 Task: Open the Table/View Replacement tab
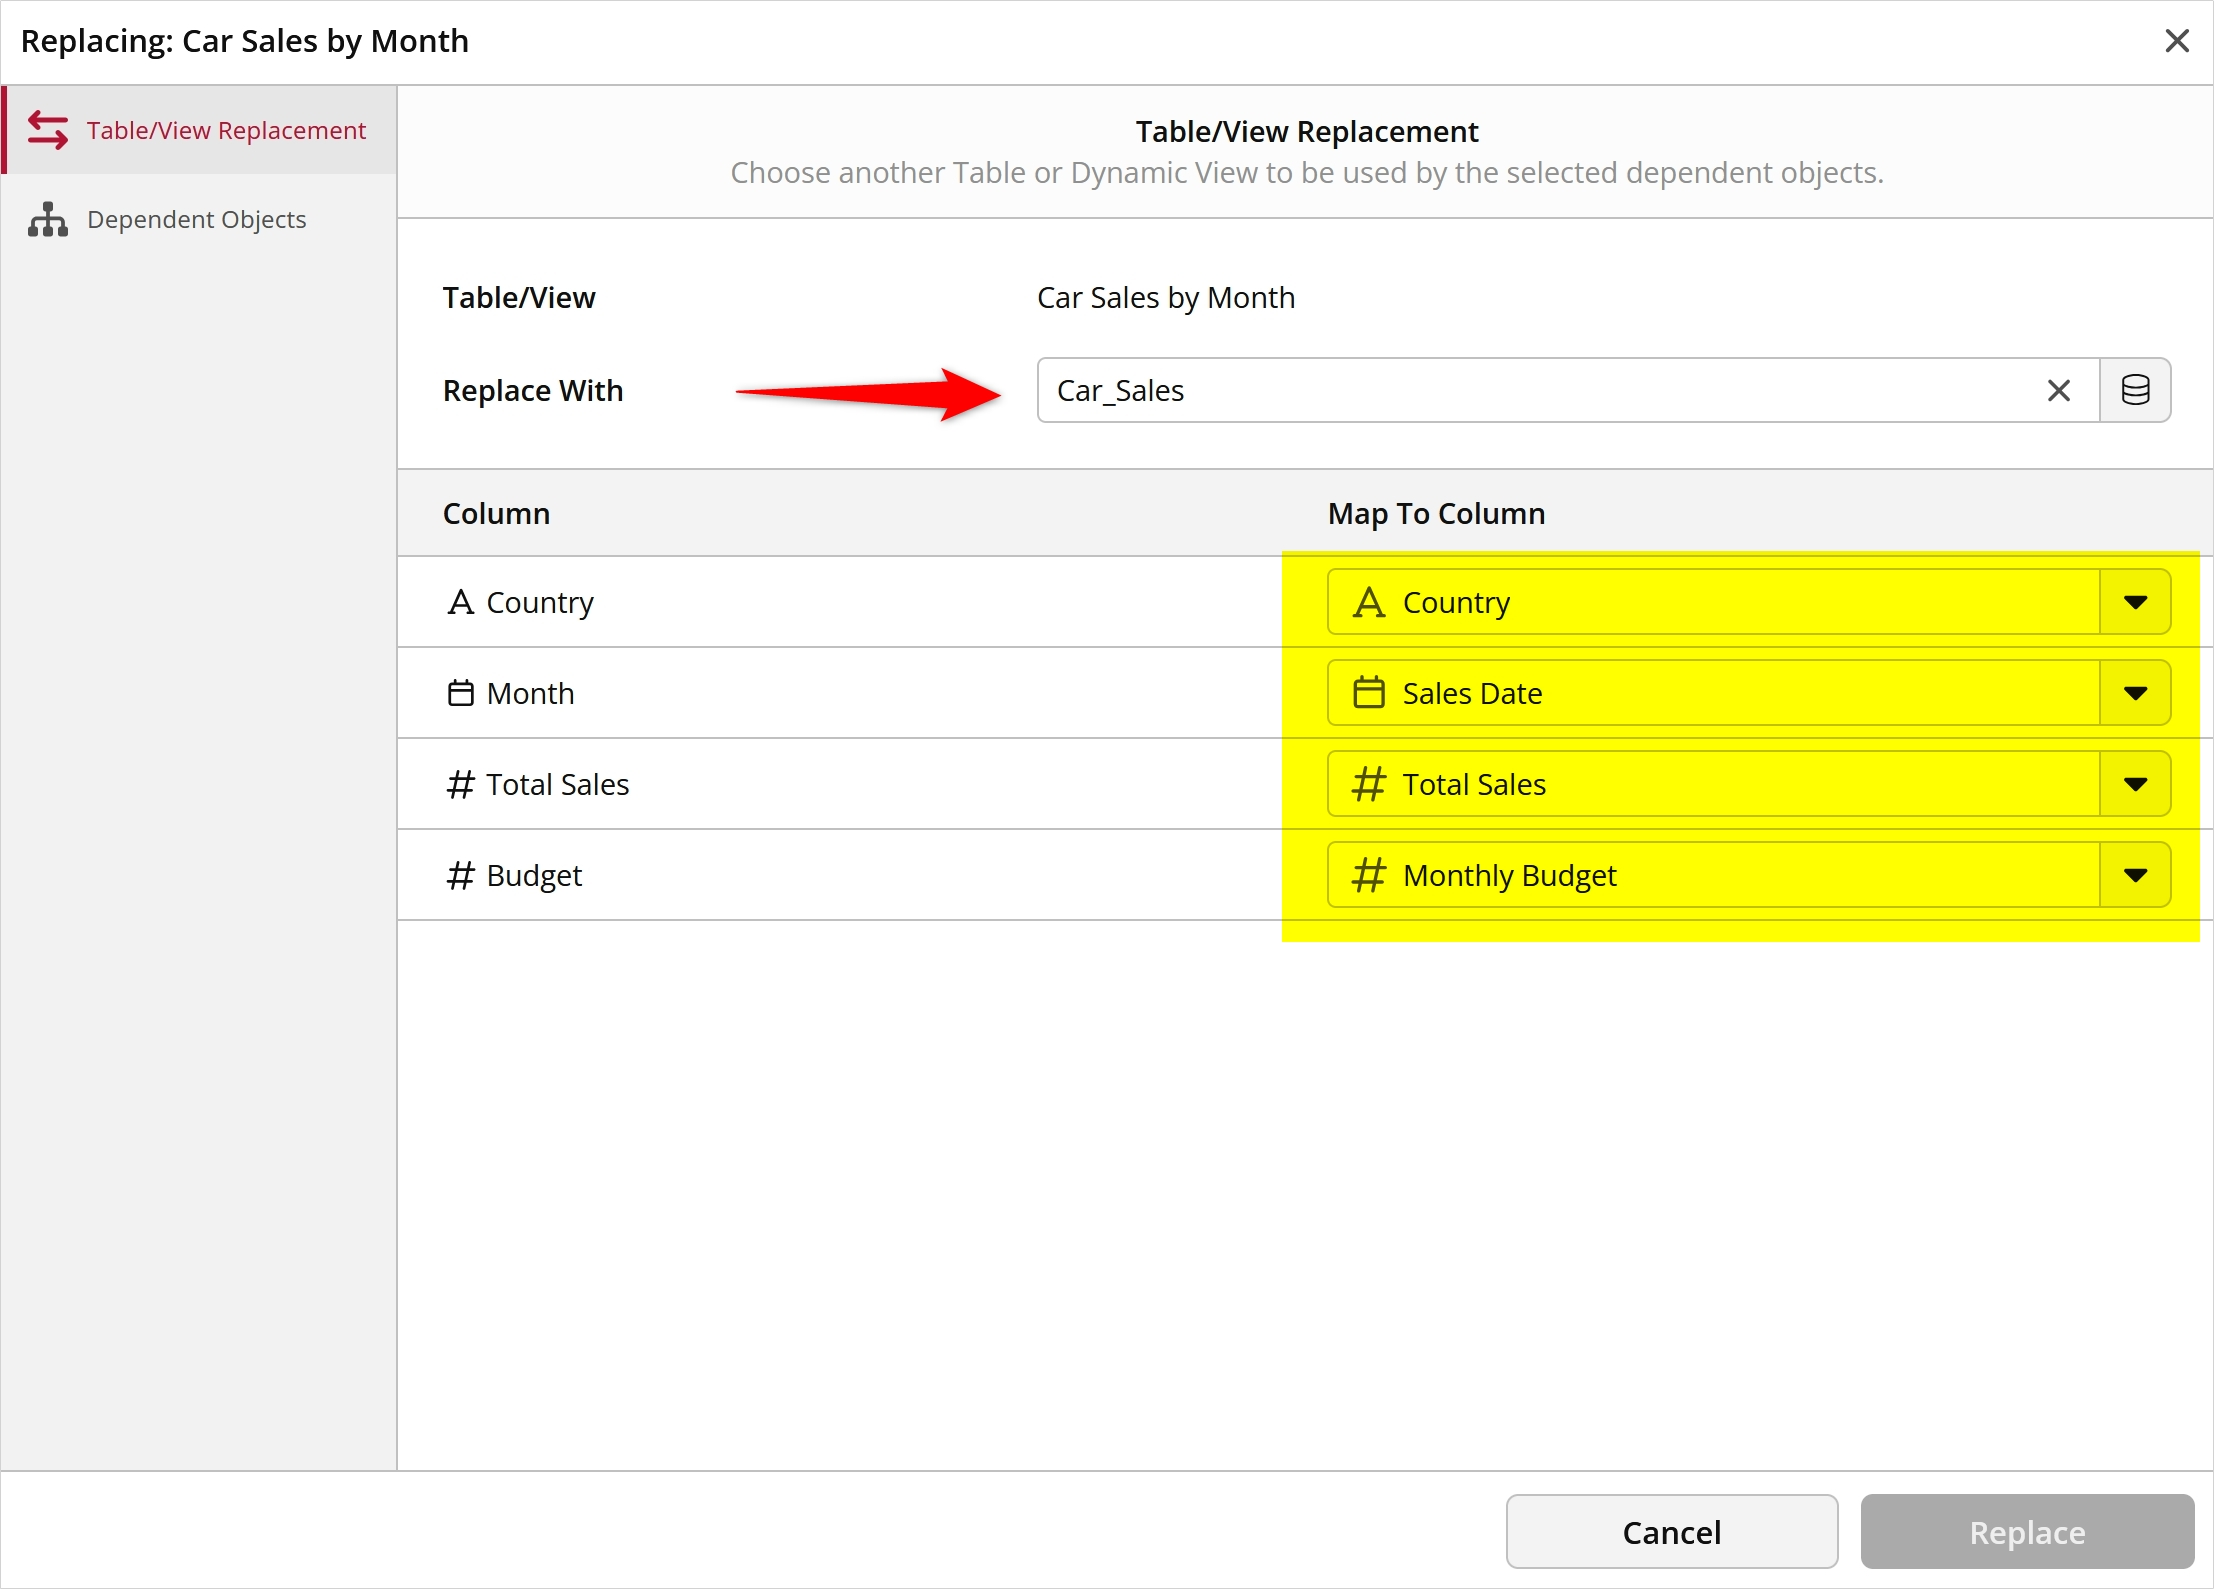point(200,131)
